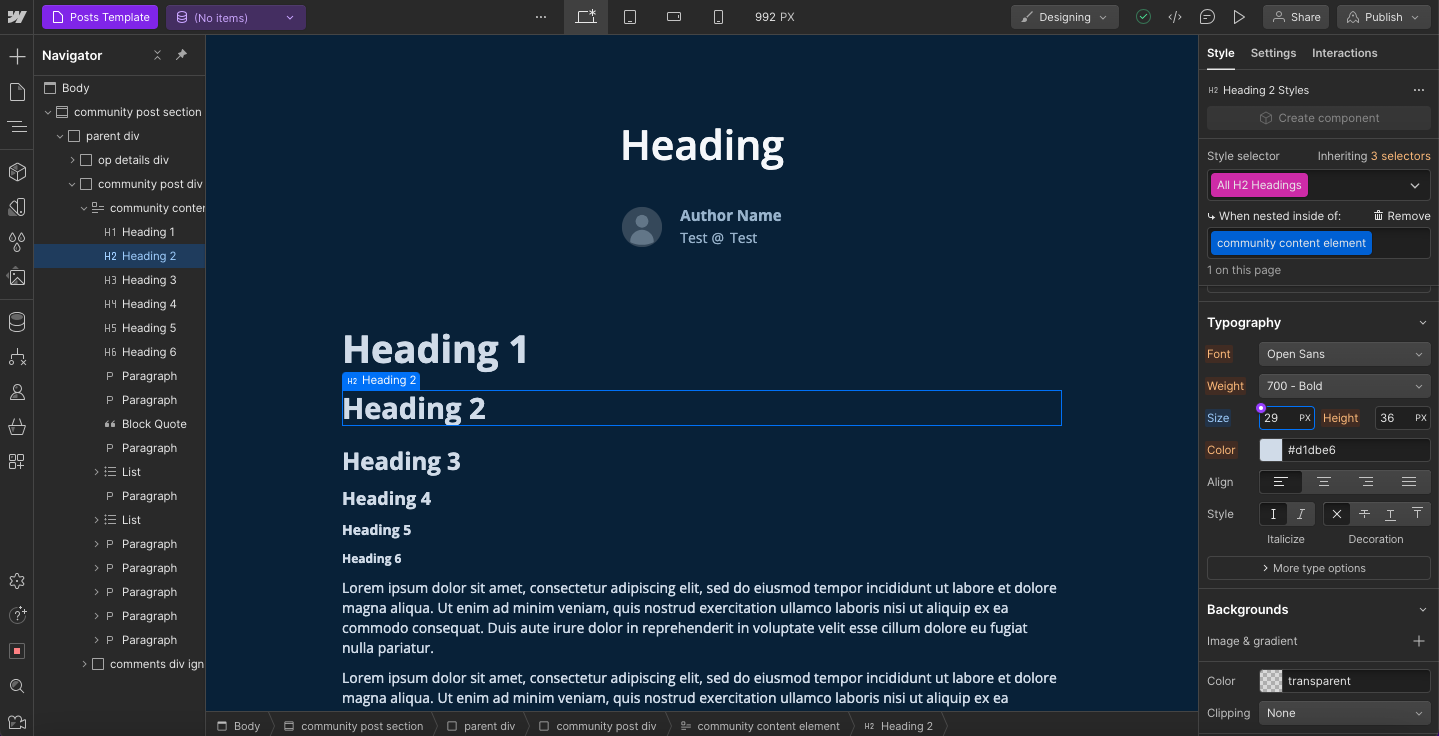Screen dimensions: 1439x736
Task: Select the tablet breakpoint
Action: pyautogui.click(x=630, y=17)
